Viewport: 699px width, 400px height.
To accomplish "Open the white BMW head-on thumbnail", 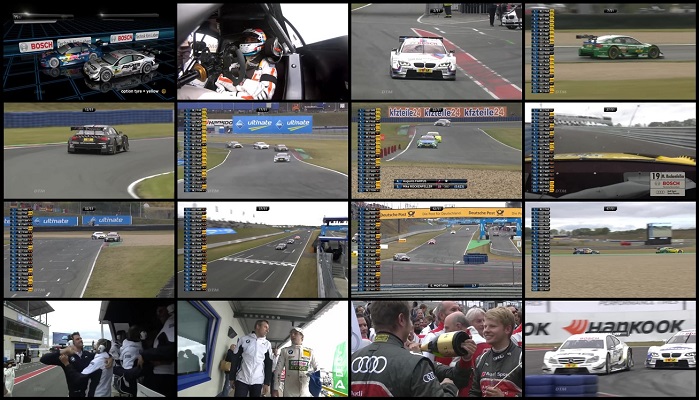I will coord(436,51).
